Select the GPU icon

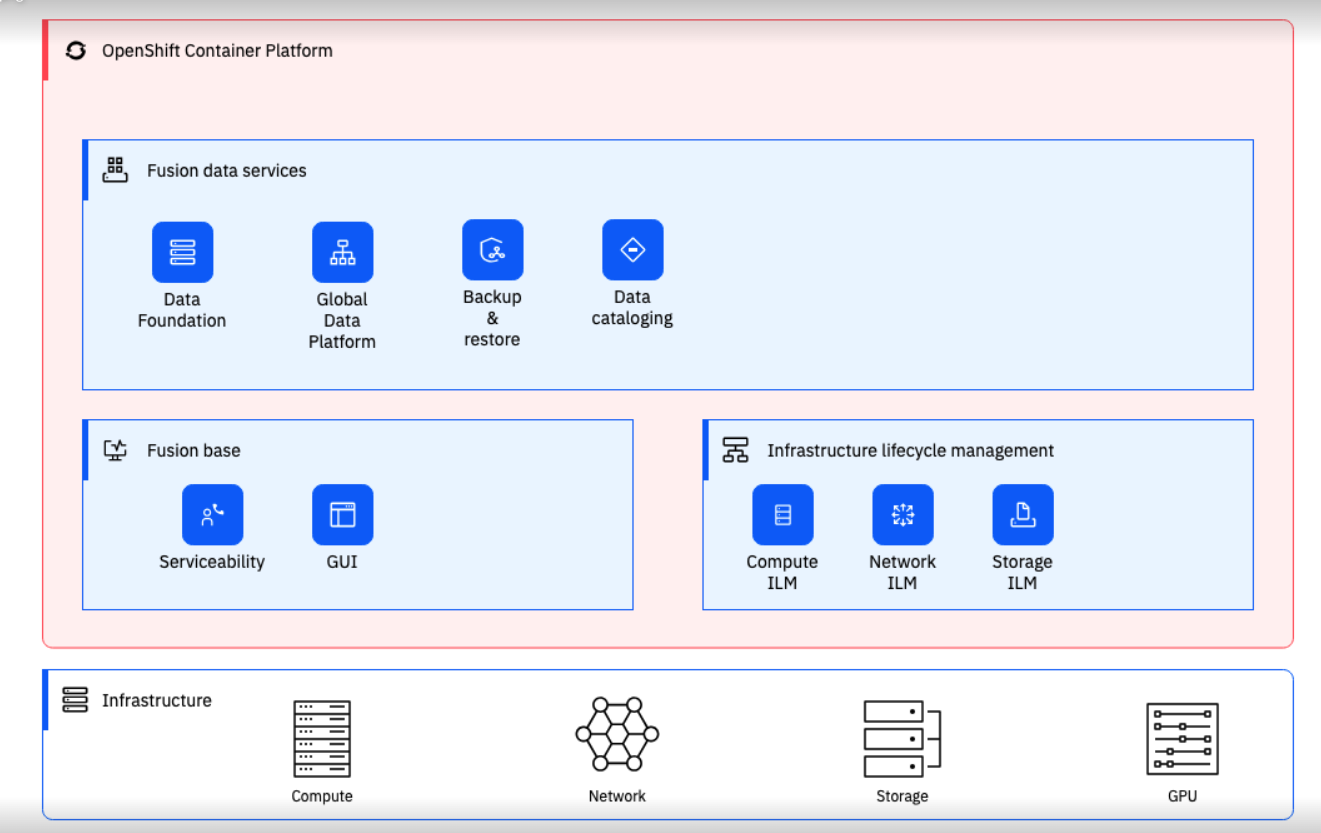click(1182, 739)
